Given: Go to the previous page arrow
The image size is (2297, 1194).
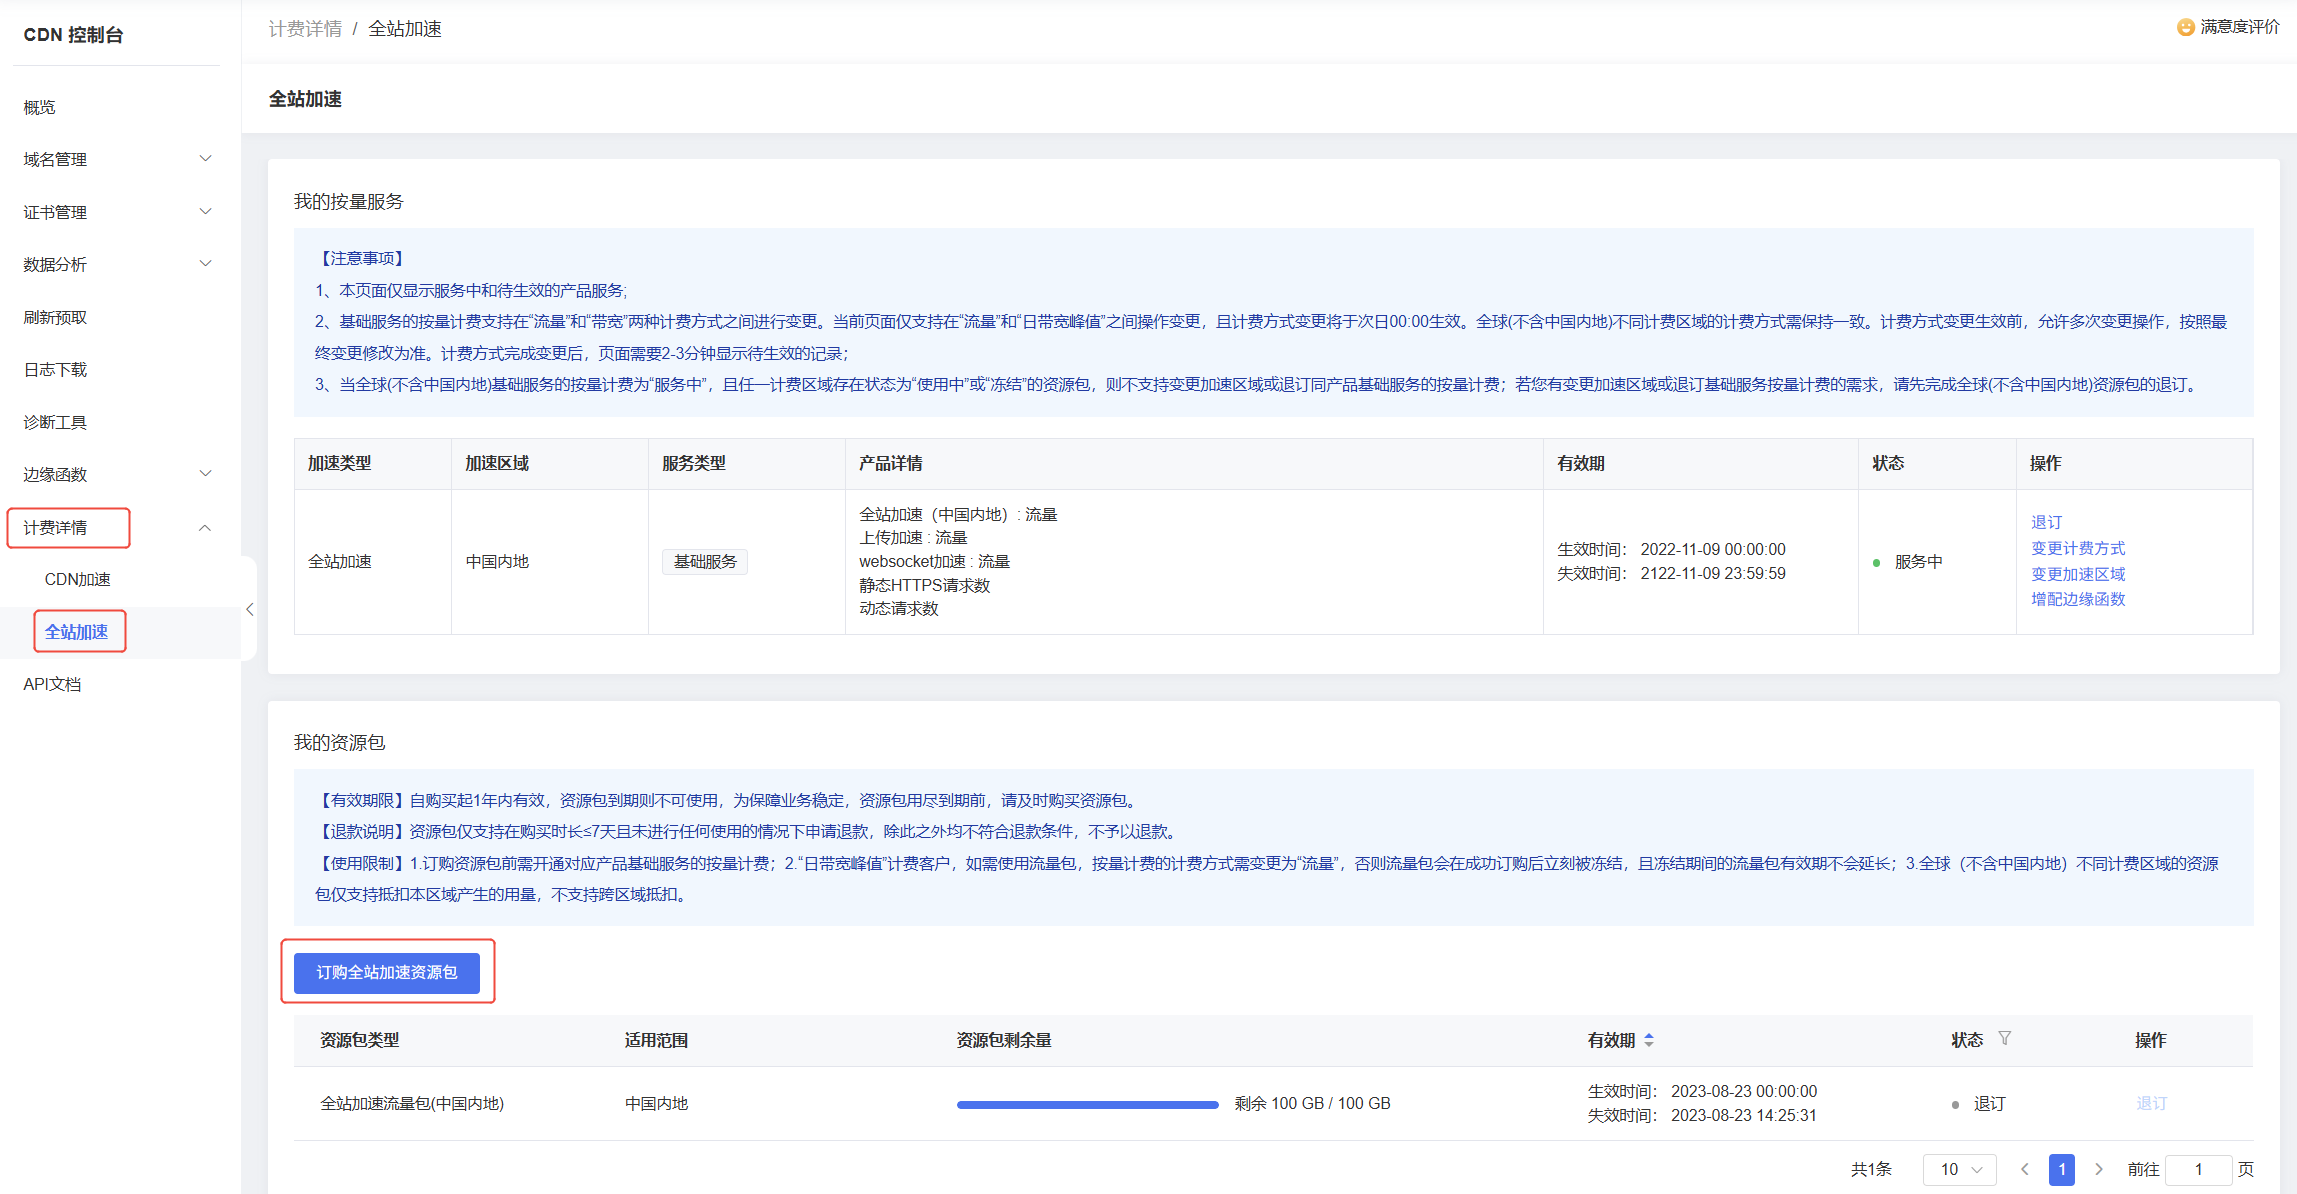Looking at the screenshot, I should click(x=2024, y=1169).
